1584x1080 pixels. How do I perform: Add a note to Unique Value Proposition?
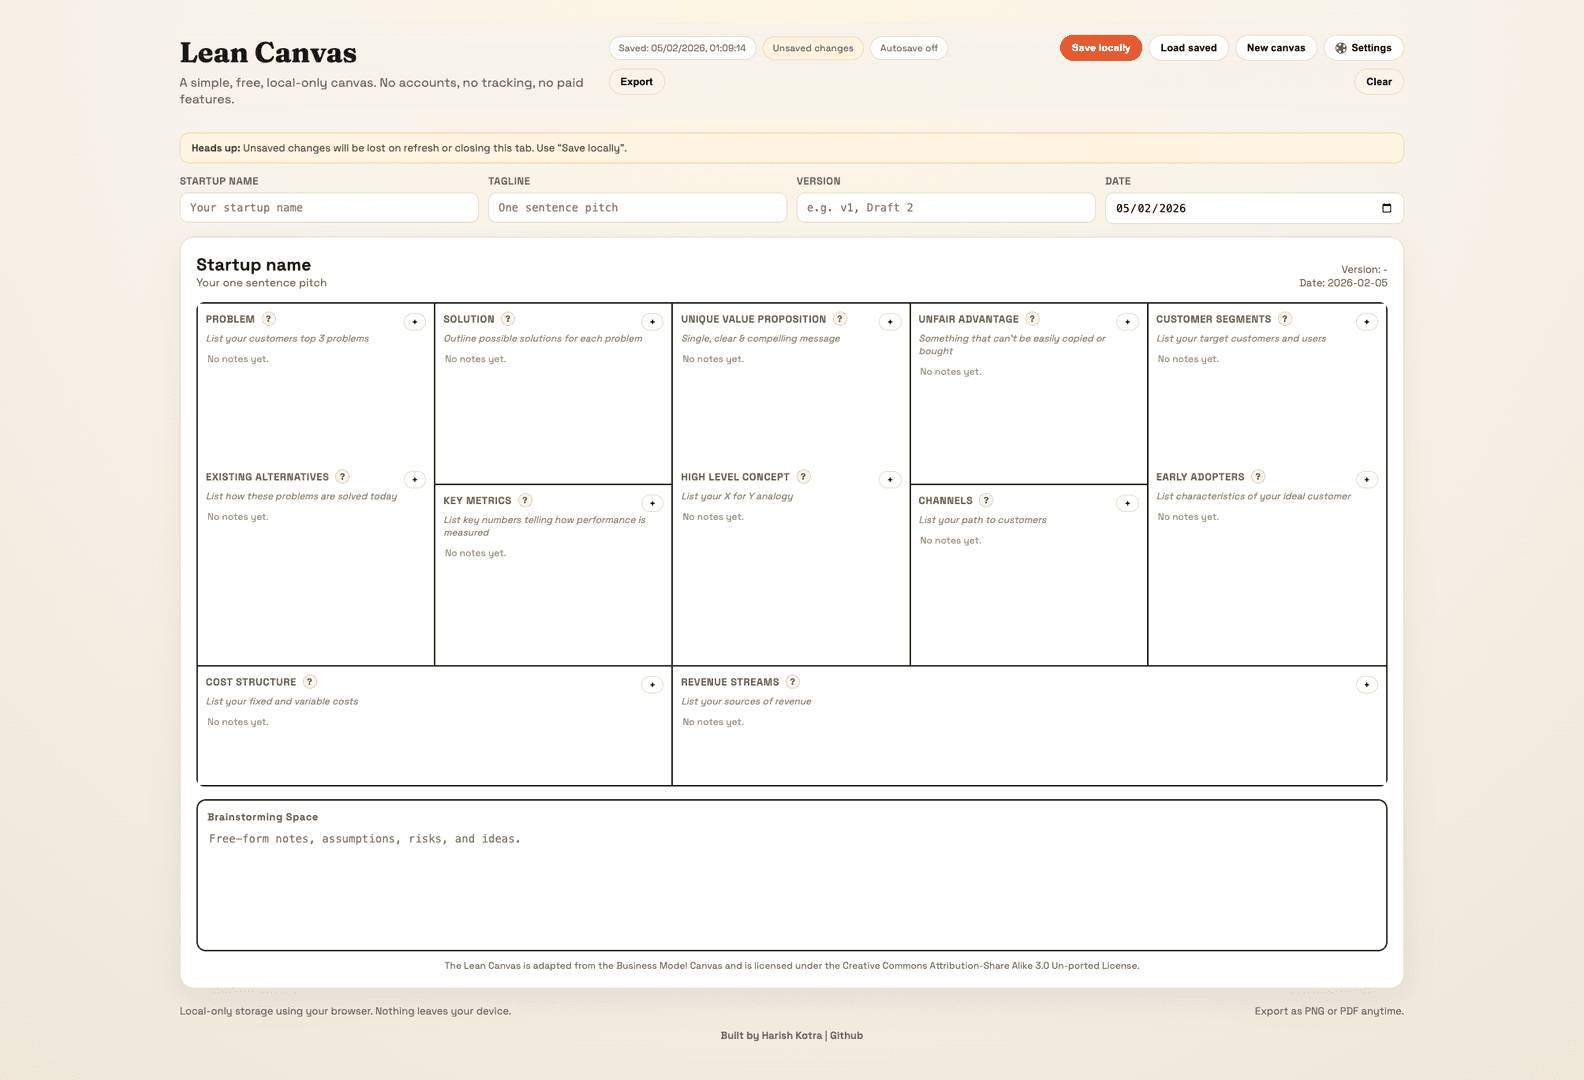(890, 322)
